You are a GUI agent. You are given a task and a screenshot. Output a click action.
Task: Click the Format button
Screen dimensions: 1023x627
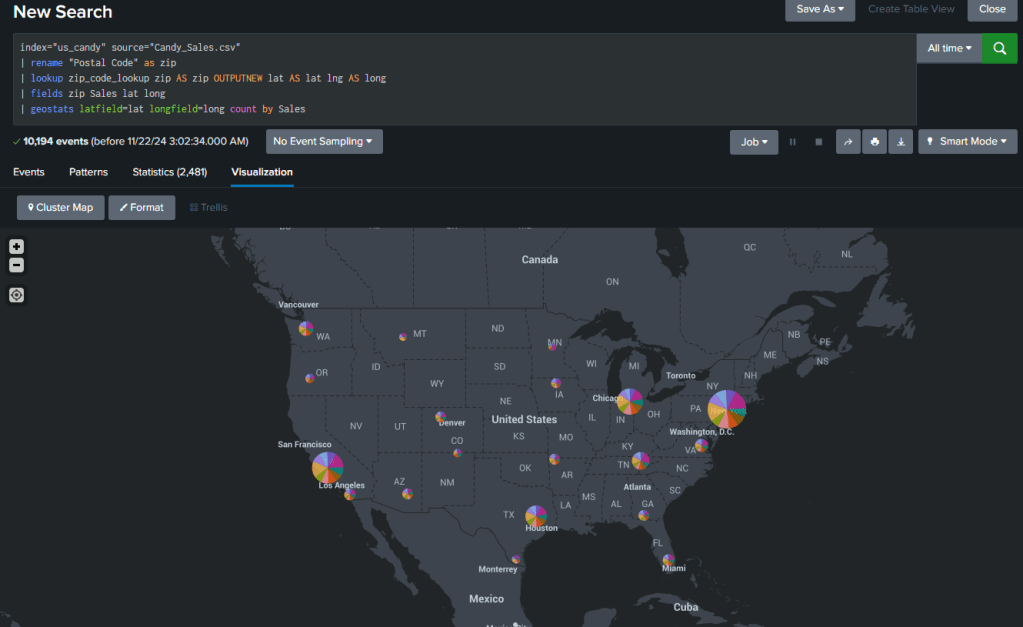coord(141,207)
